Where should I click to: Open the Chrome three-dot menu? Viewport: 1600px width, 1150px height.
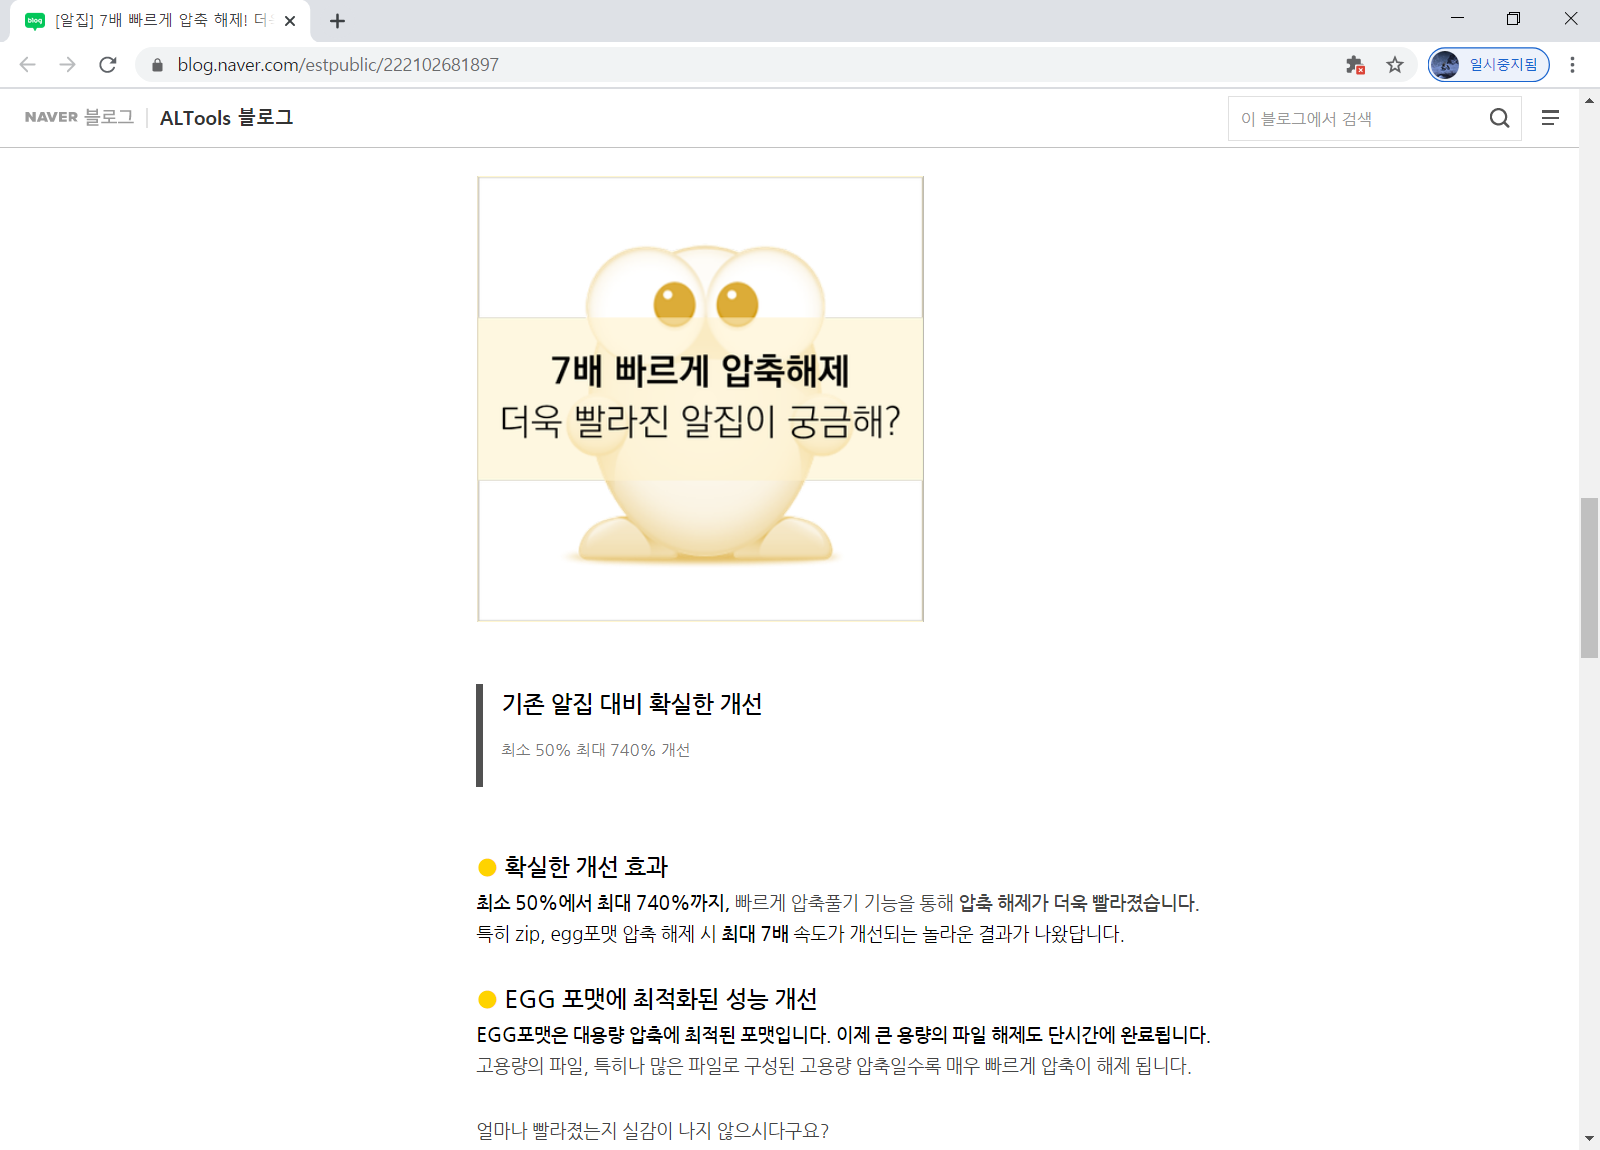point(1572,65)
